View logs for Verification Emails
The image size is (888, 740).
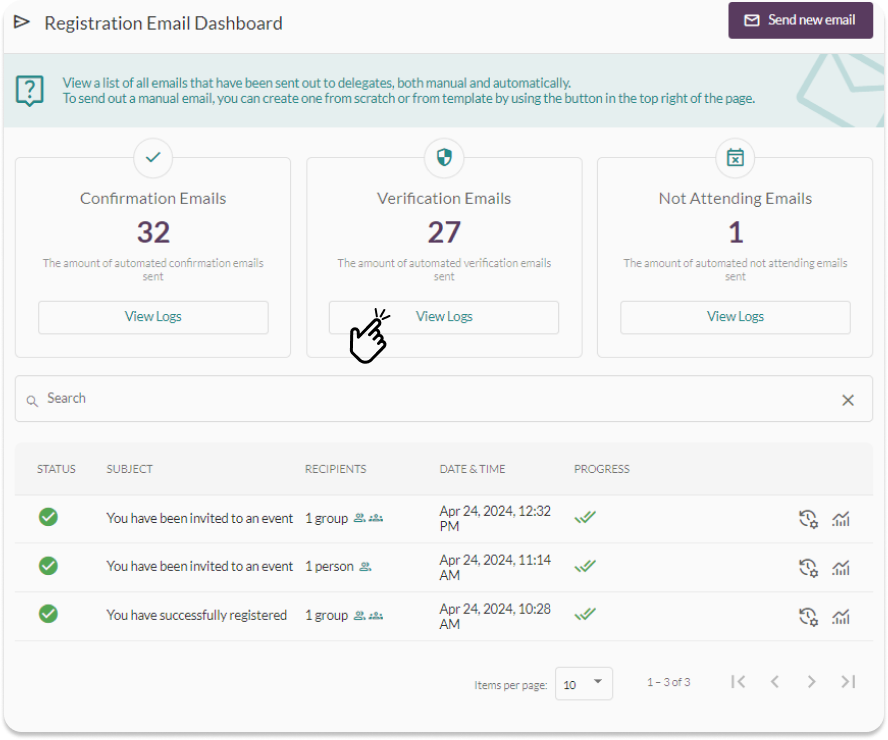click(444, 317)
